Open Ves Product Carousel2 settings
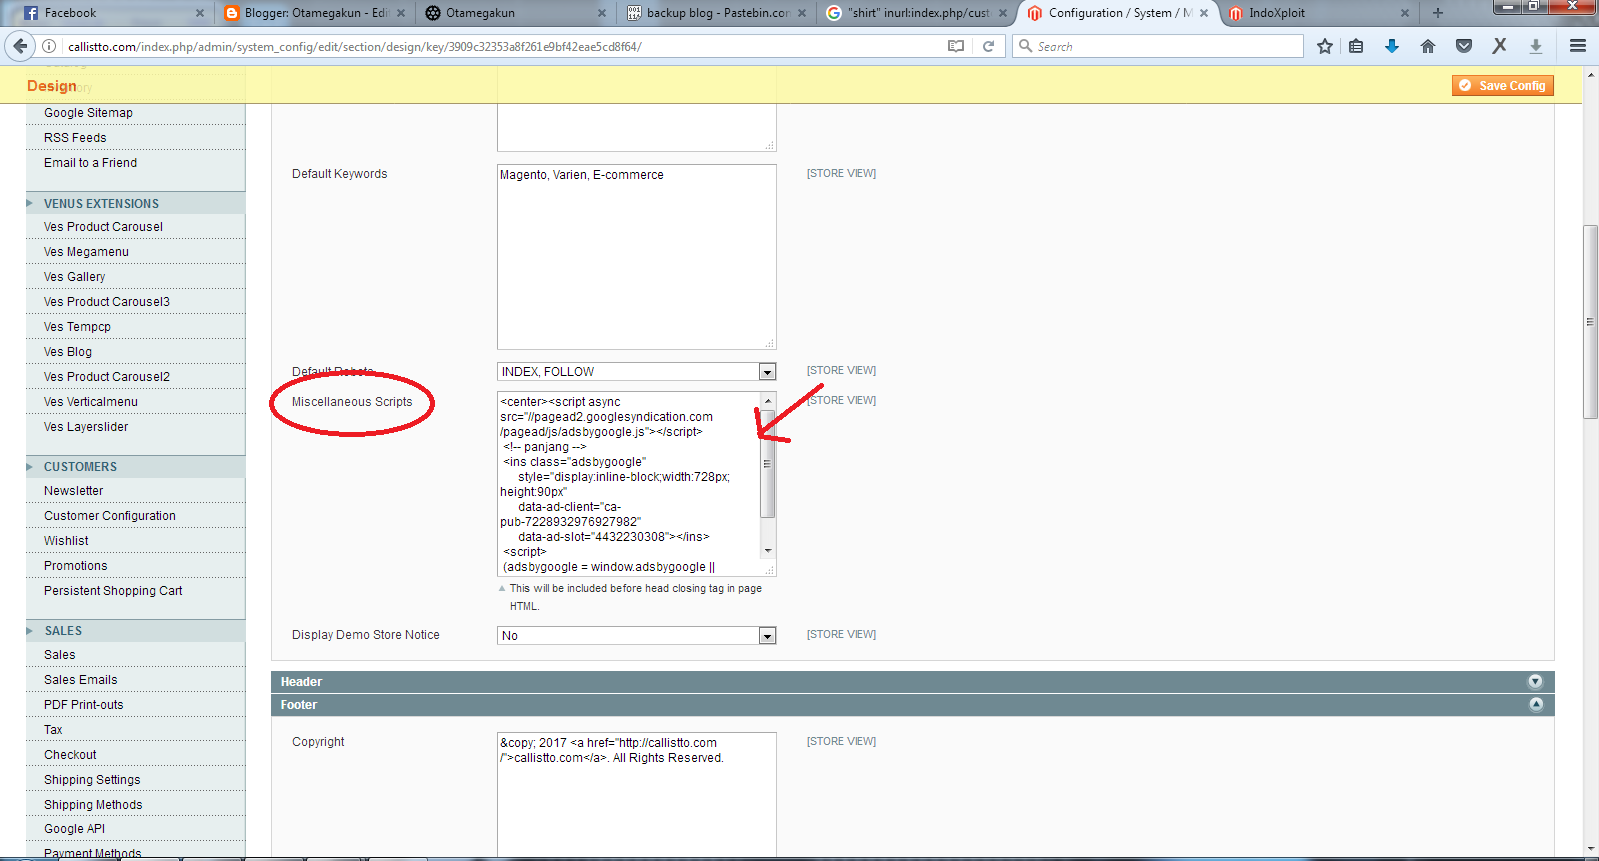Image resolution: width=1599 pixels, height=861 pixels. 107,377
